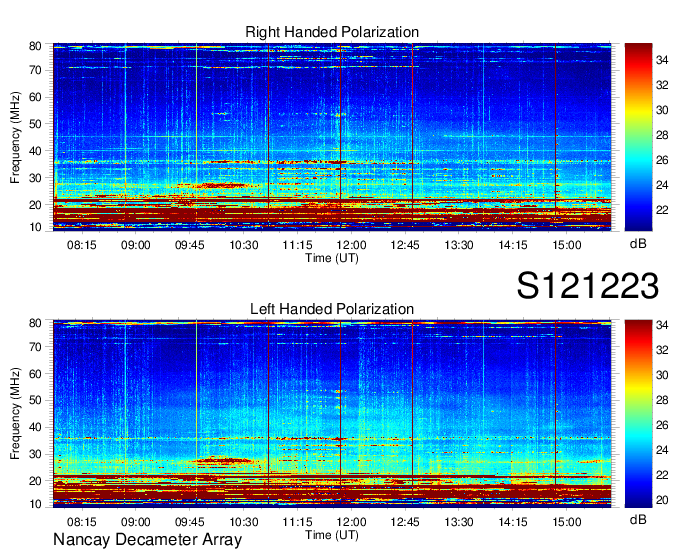The height and width of the screenshot is (552, 680).
Task: Click the 09:00 tick label on the top plot
Action: (x=135, y=245)
